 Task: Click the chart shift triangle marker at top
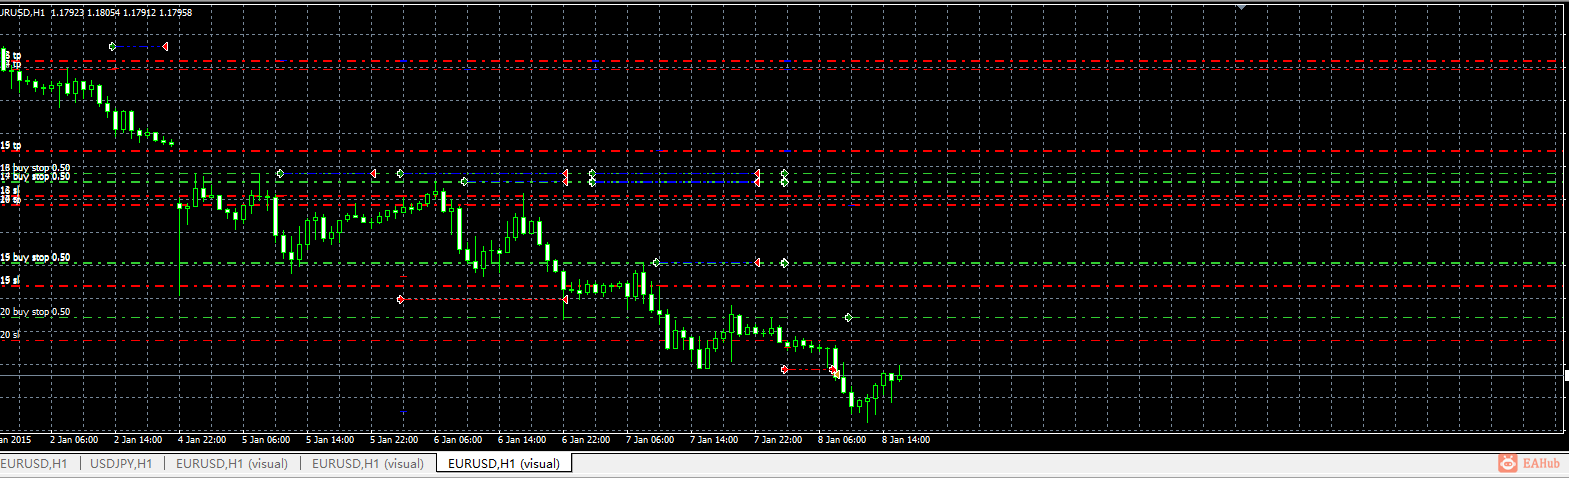(1241, 7)
